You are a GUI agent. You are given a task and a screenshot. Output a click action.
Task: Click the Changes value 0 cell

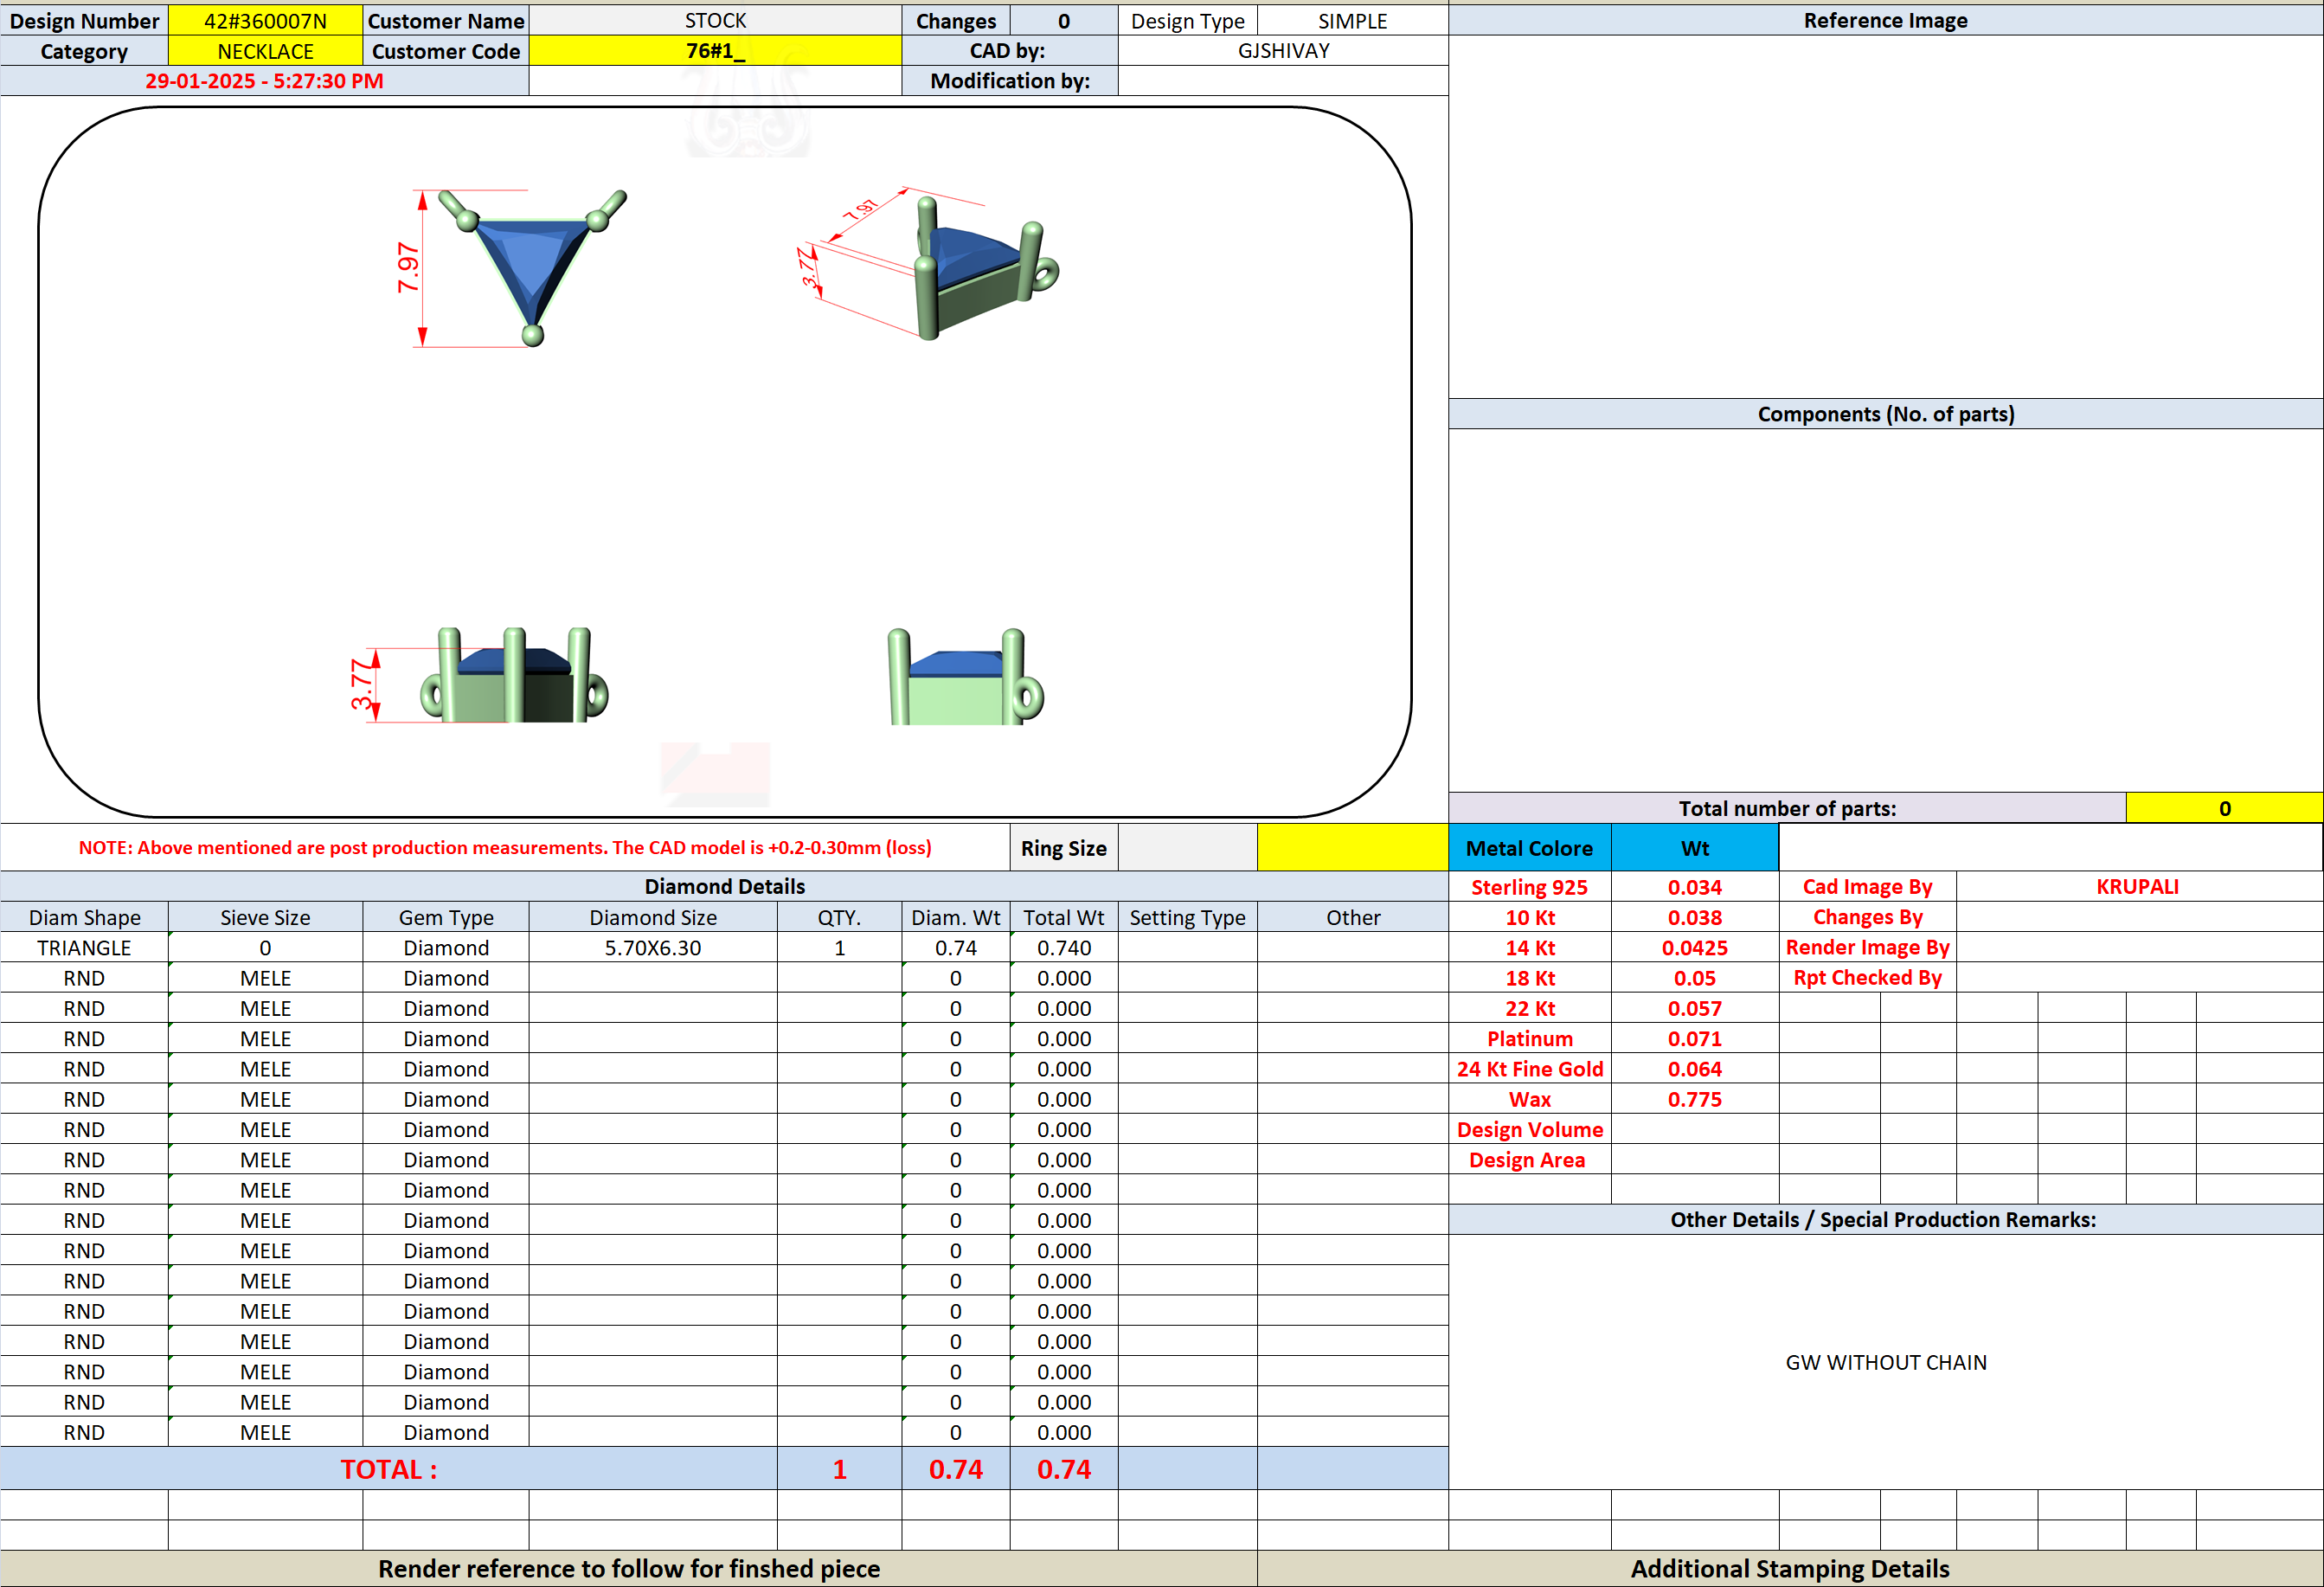1064,20
